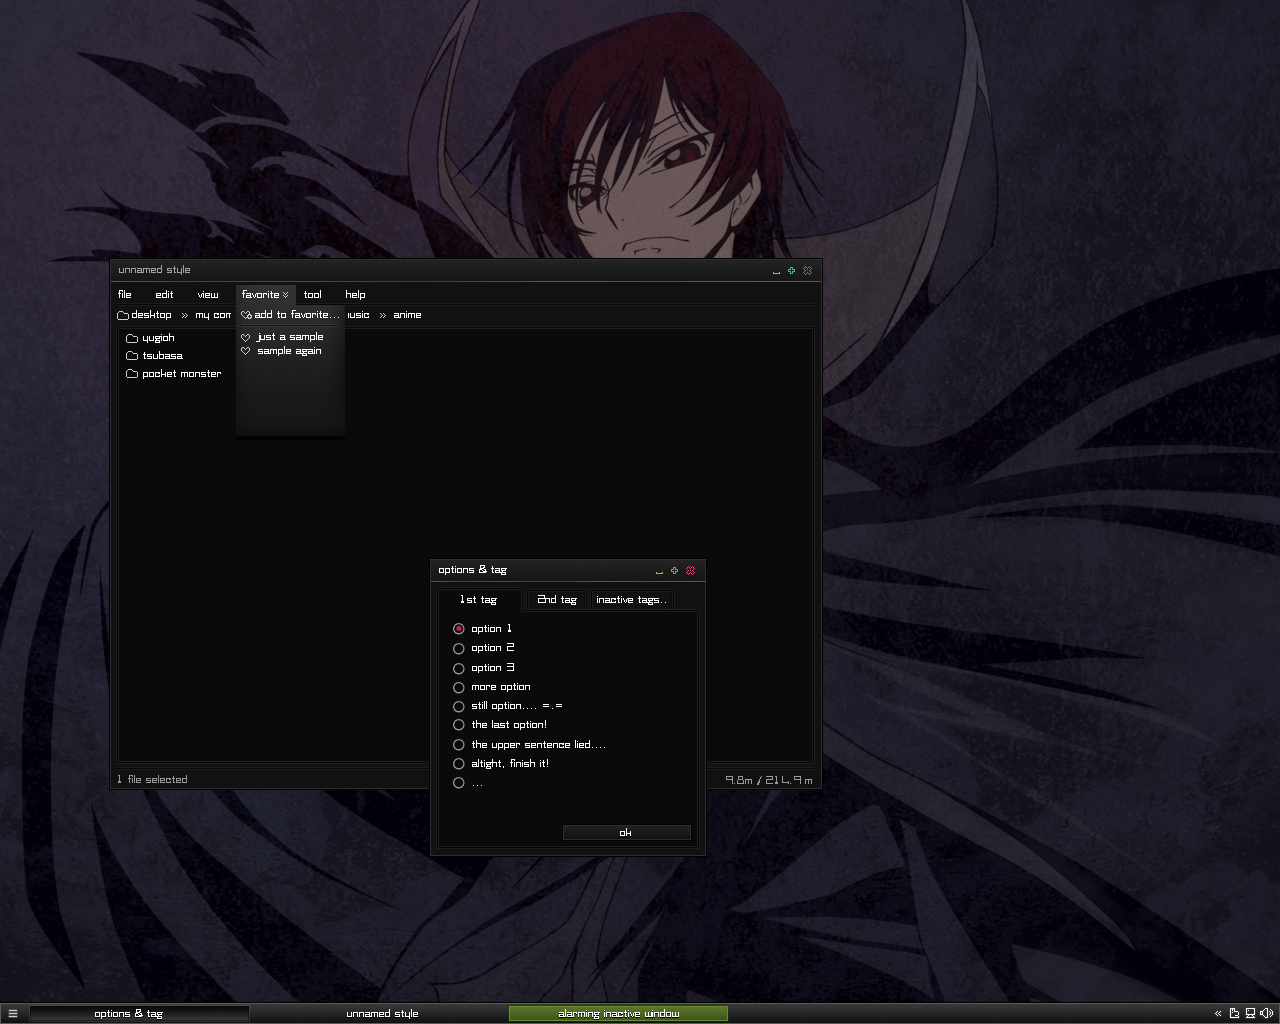Click '1 file selected' status text
This screenshot has width=1280, height=1024.
[x=152, y=780]
